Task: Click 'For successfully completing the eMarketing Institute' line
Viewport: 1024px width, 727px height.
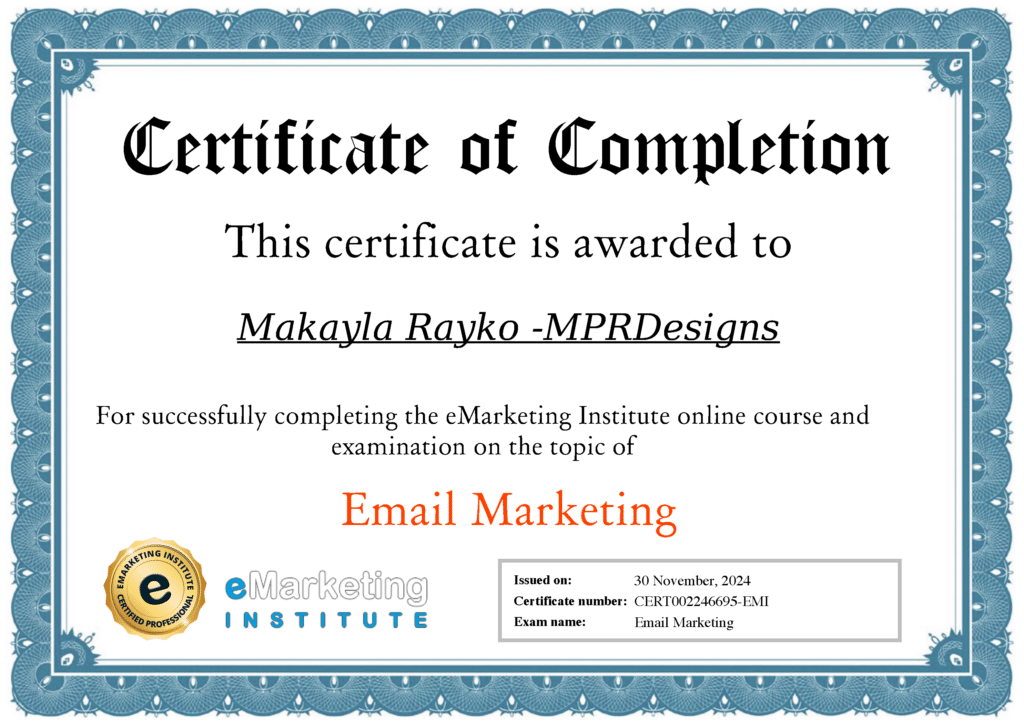Action: (483, 416)
